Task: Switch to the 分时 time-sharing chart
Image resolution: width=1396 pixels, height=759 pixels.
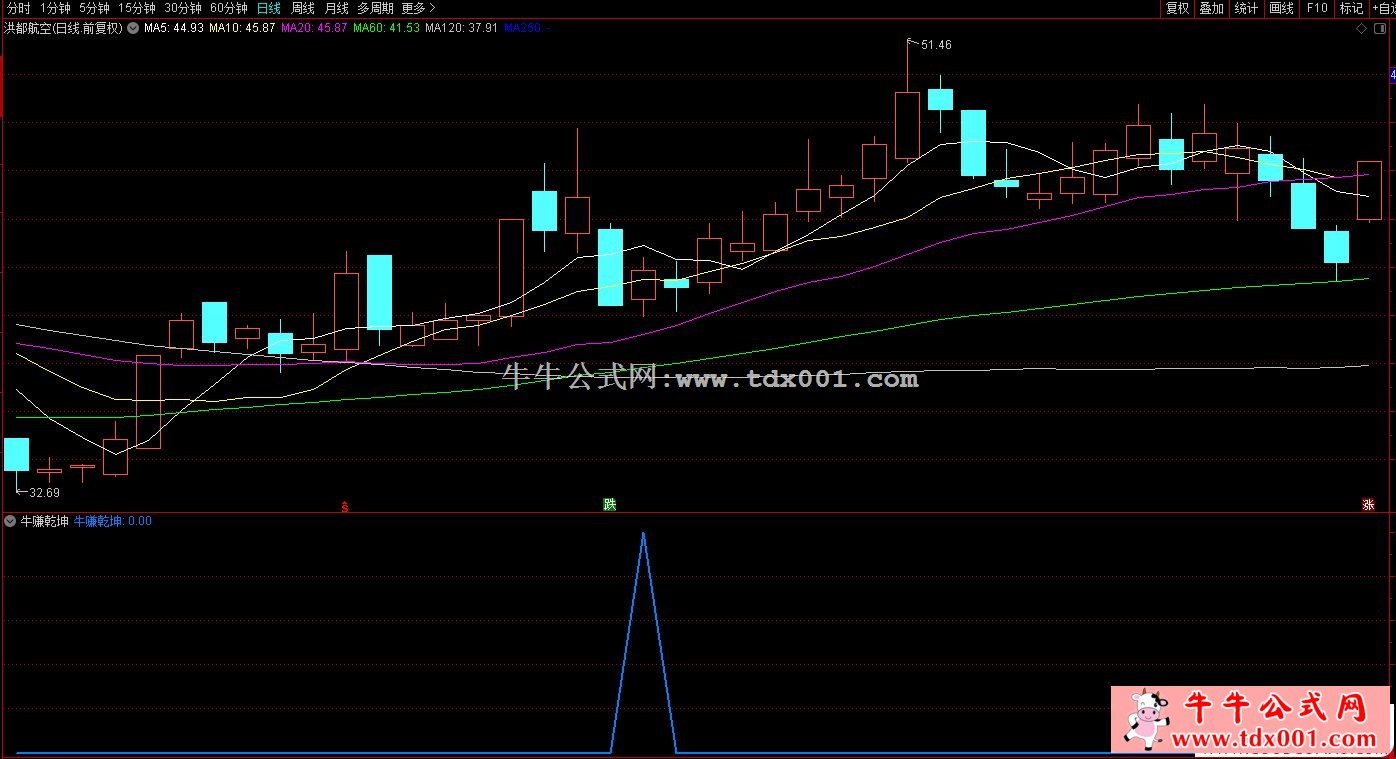Action: click(18, 8)
